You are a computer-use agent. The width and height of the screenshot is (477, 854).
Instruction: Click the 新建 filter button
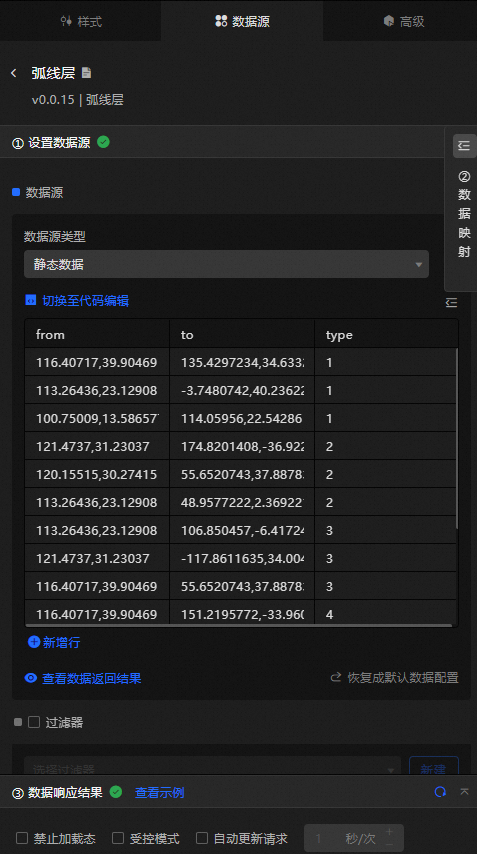433,768
